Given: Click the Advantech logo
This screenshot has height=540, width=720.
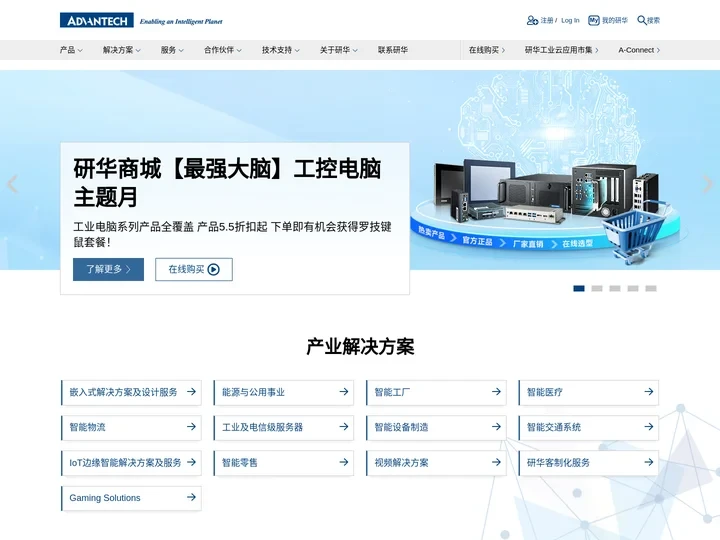Looking at the screenshot, I should [96, 20].
